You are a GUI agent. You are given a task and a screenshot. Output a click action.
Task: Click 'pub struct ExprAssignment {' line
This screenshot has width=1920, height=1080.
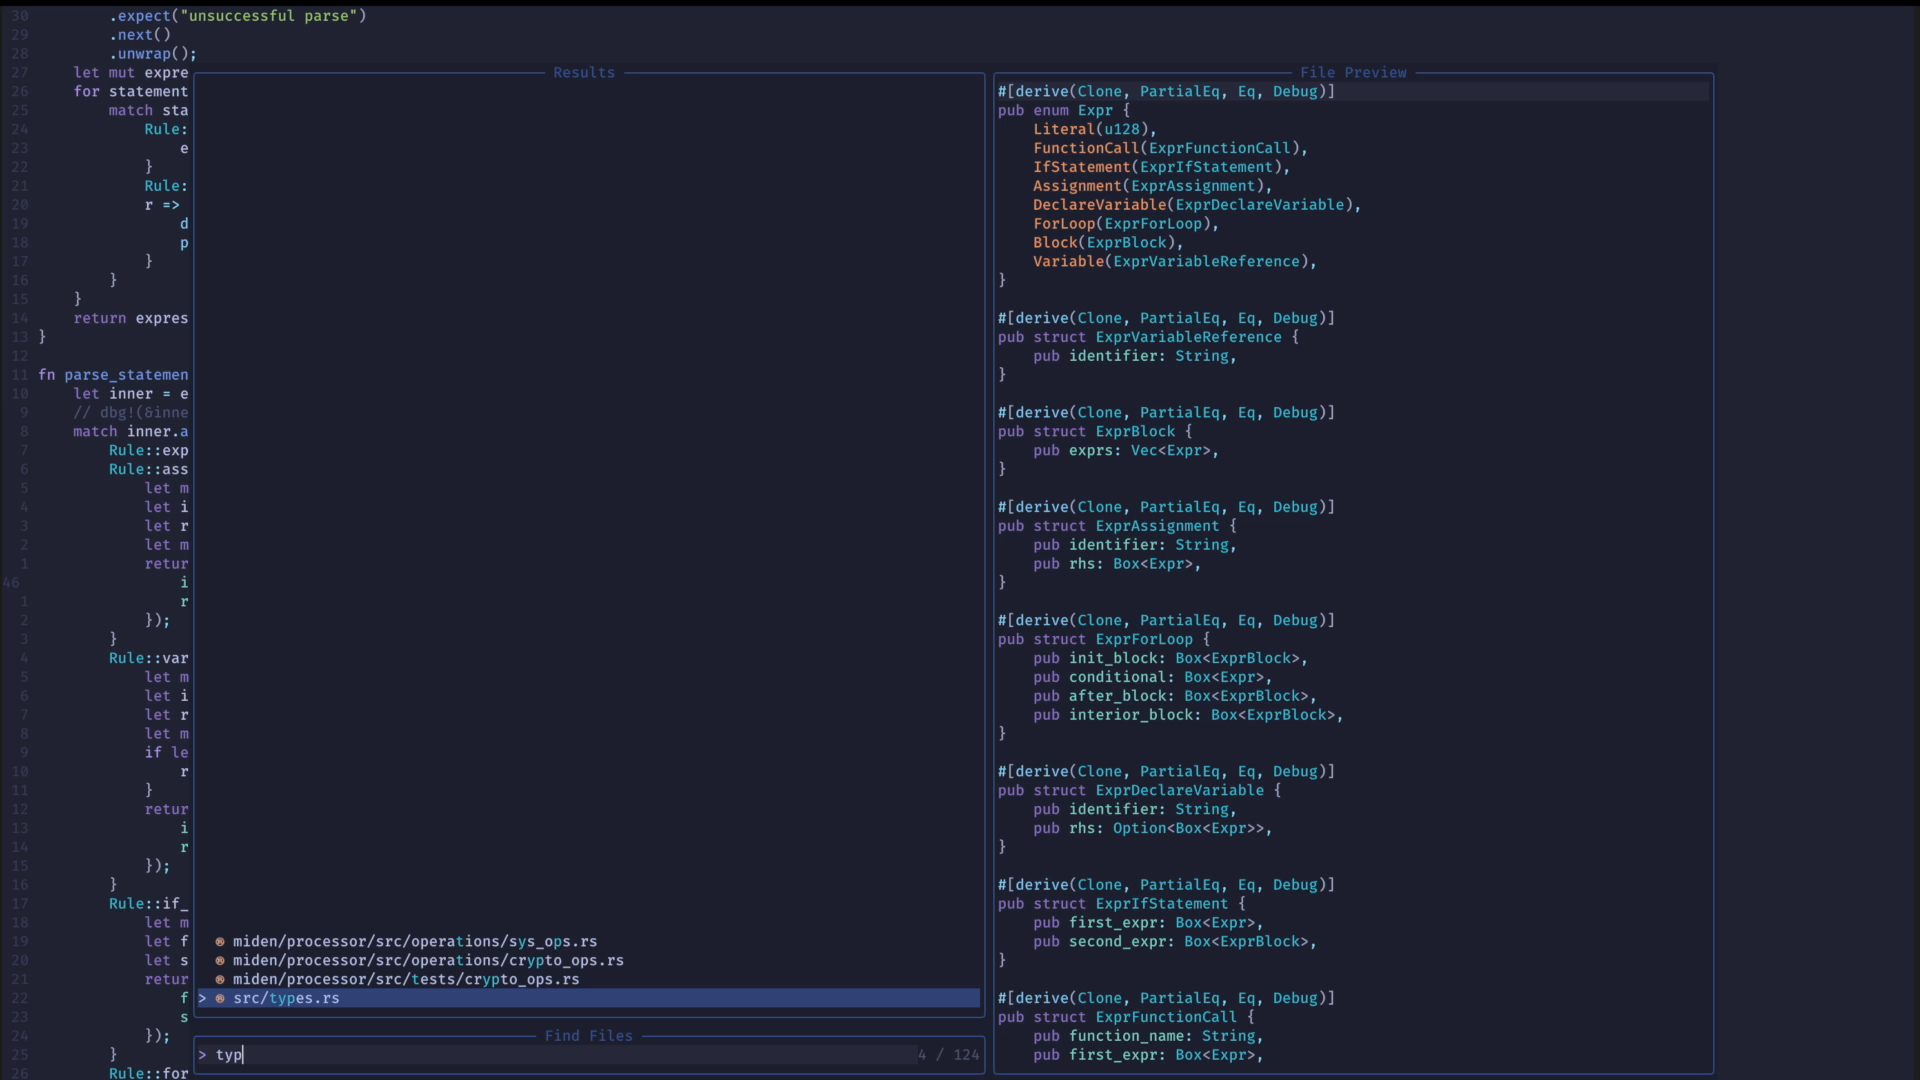pyautogui.click(x=1117, y=526)
